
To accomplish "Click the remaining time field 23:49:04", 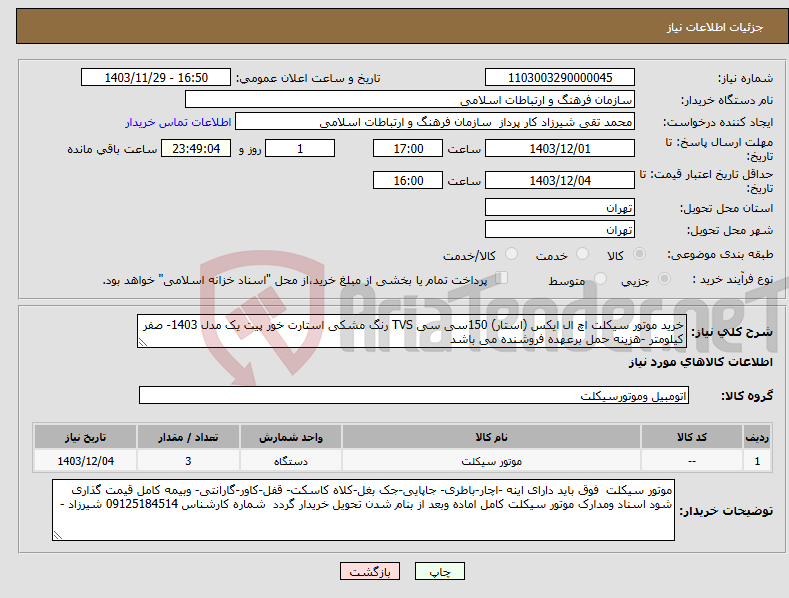I will tap(196, 148).
